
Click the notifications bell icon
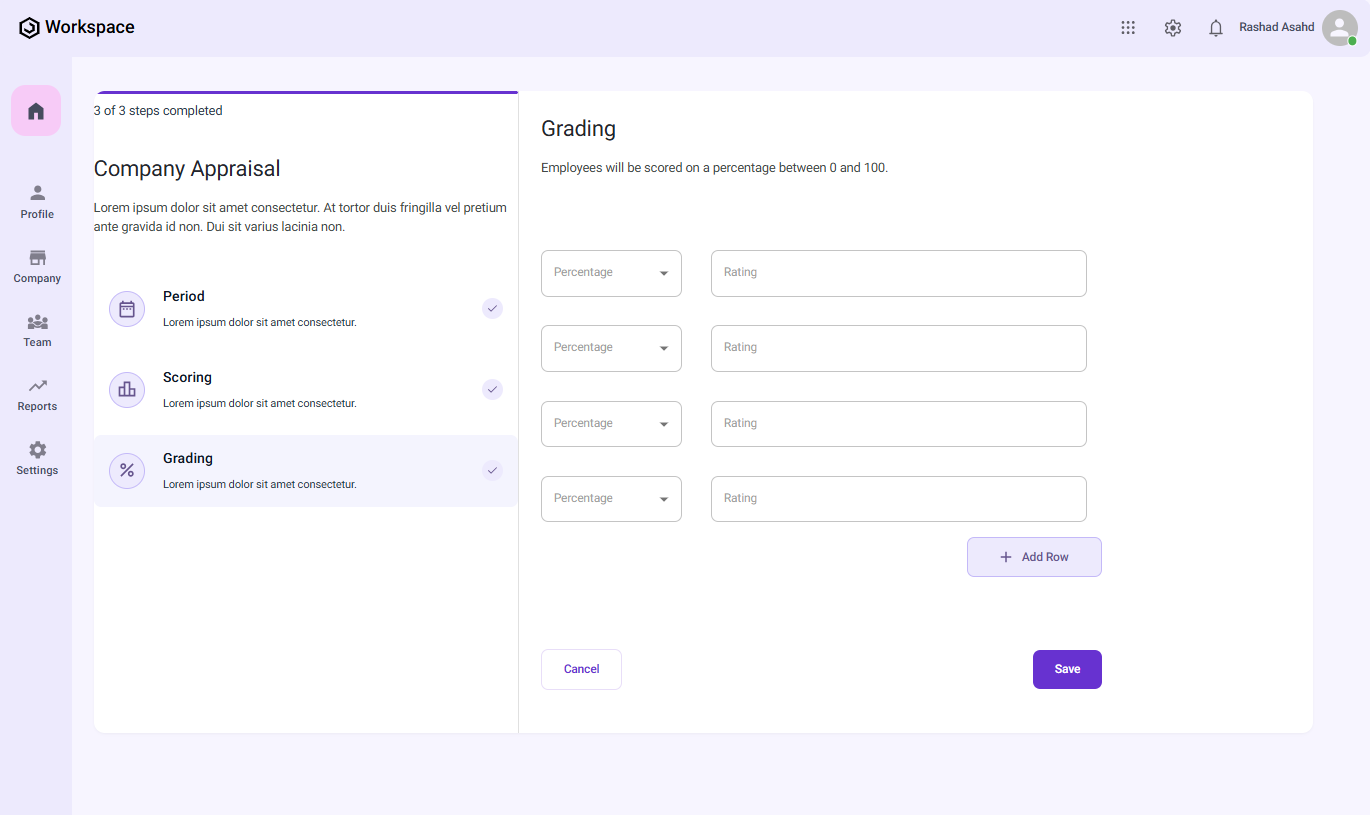coord(1216,28)
